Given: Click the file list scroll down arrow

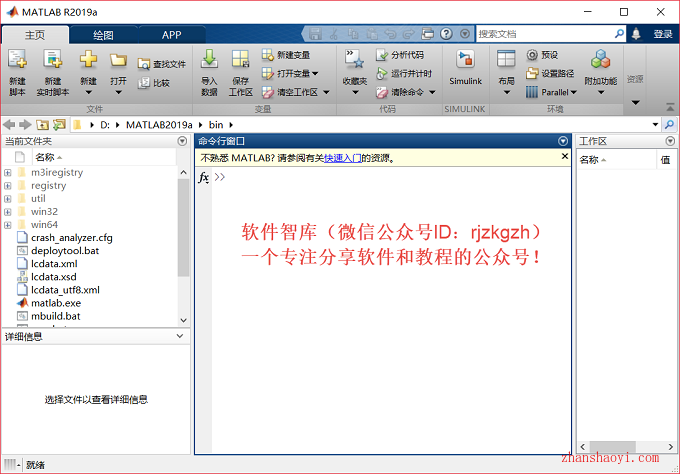Looking at the screenshot, I should tap(183, 320).
